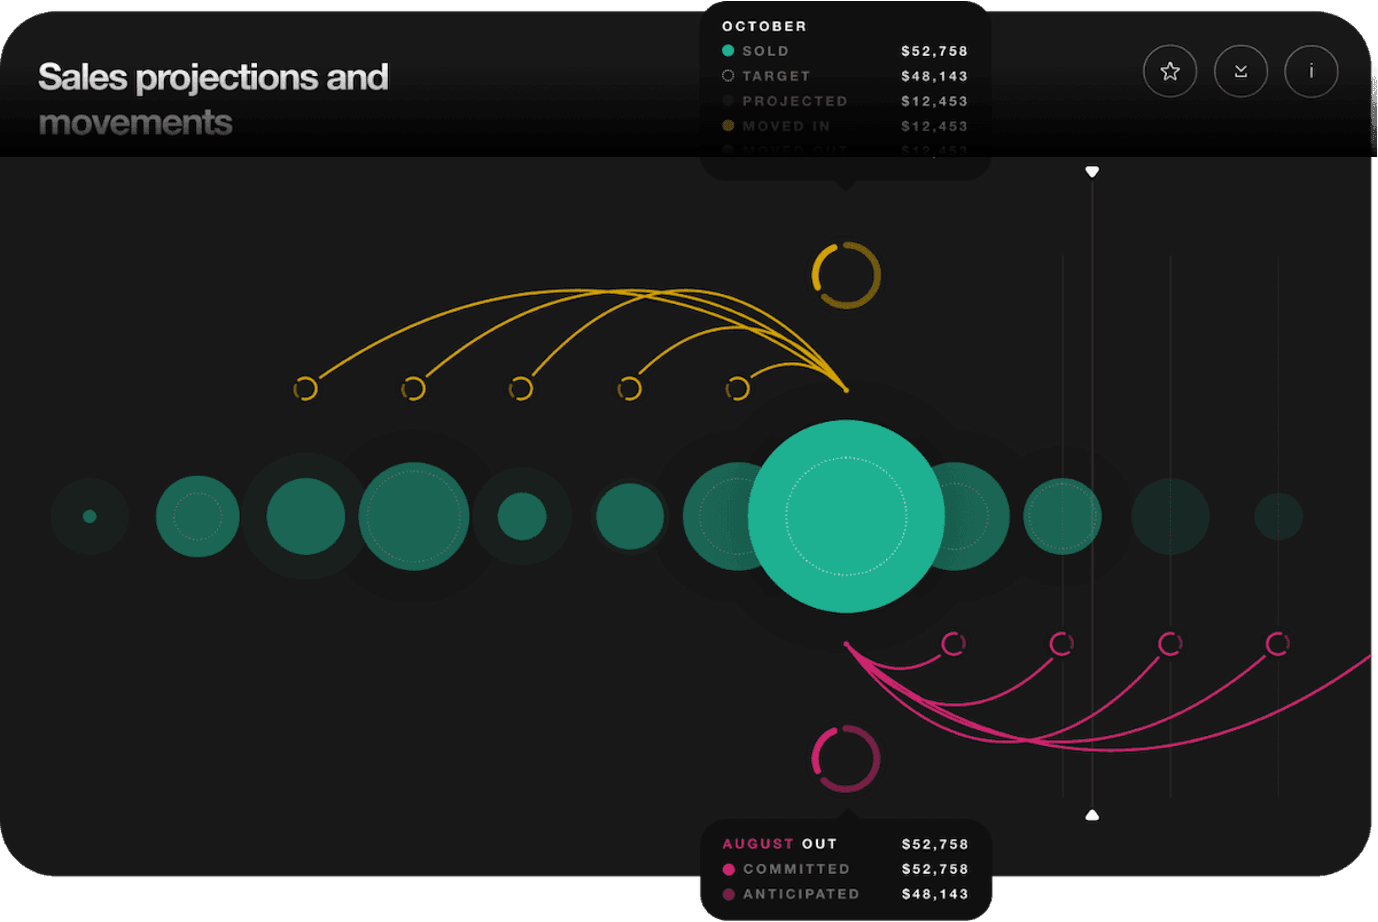Click the rightmost small pink ring node
The image size is (1378, 922).
[1278, 643]
